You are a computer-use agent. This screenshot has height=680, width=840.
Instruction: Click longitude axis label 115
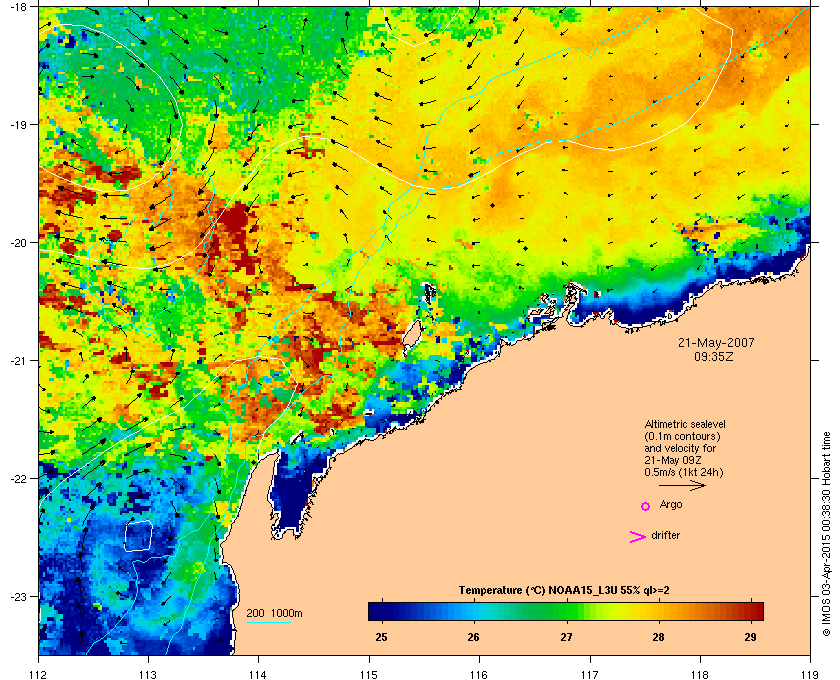369,675
